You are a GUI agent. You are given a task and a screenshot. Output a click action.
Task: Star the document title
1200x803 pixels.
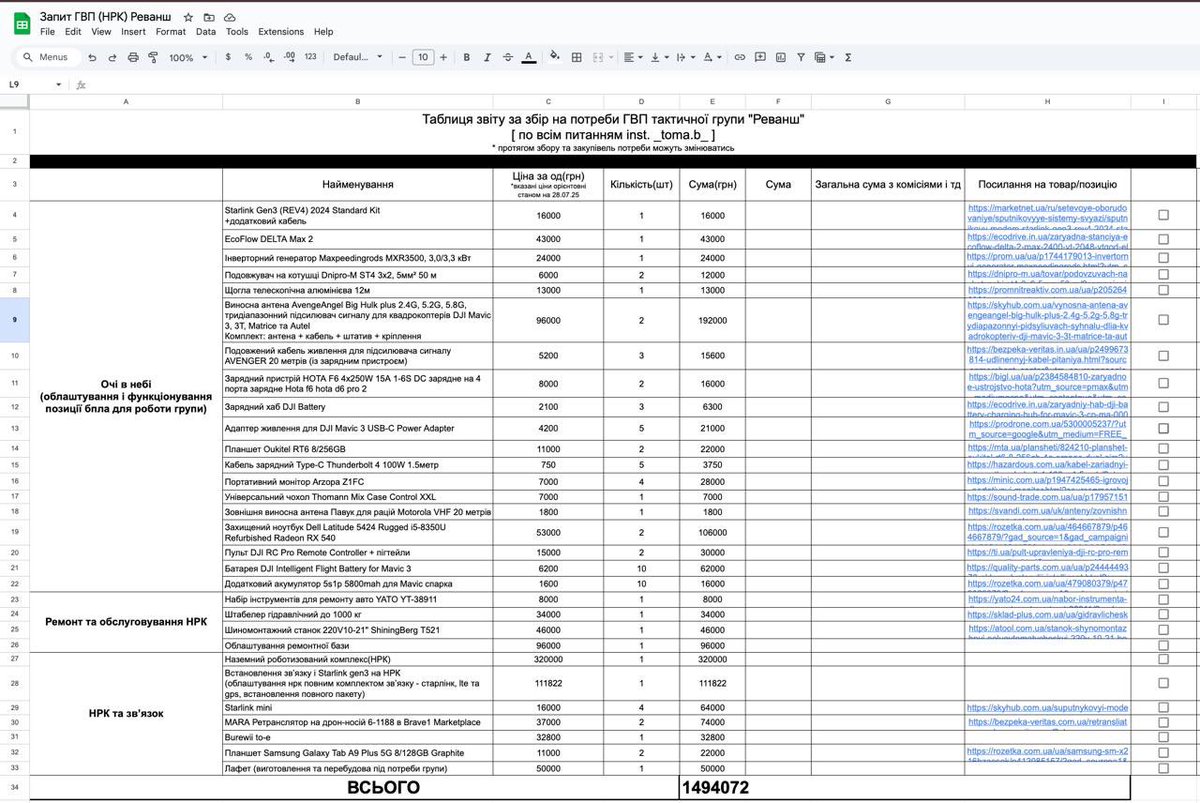pos(188,18)
